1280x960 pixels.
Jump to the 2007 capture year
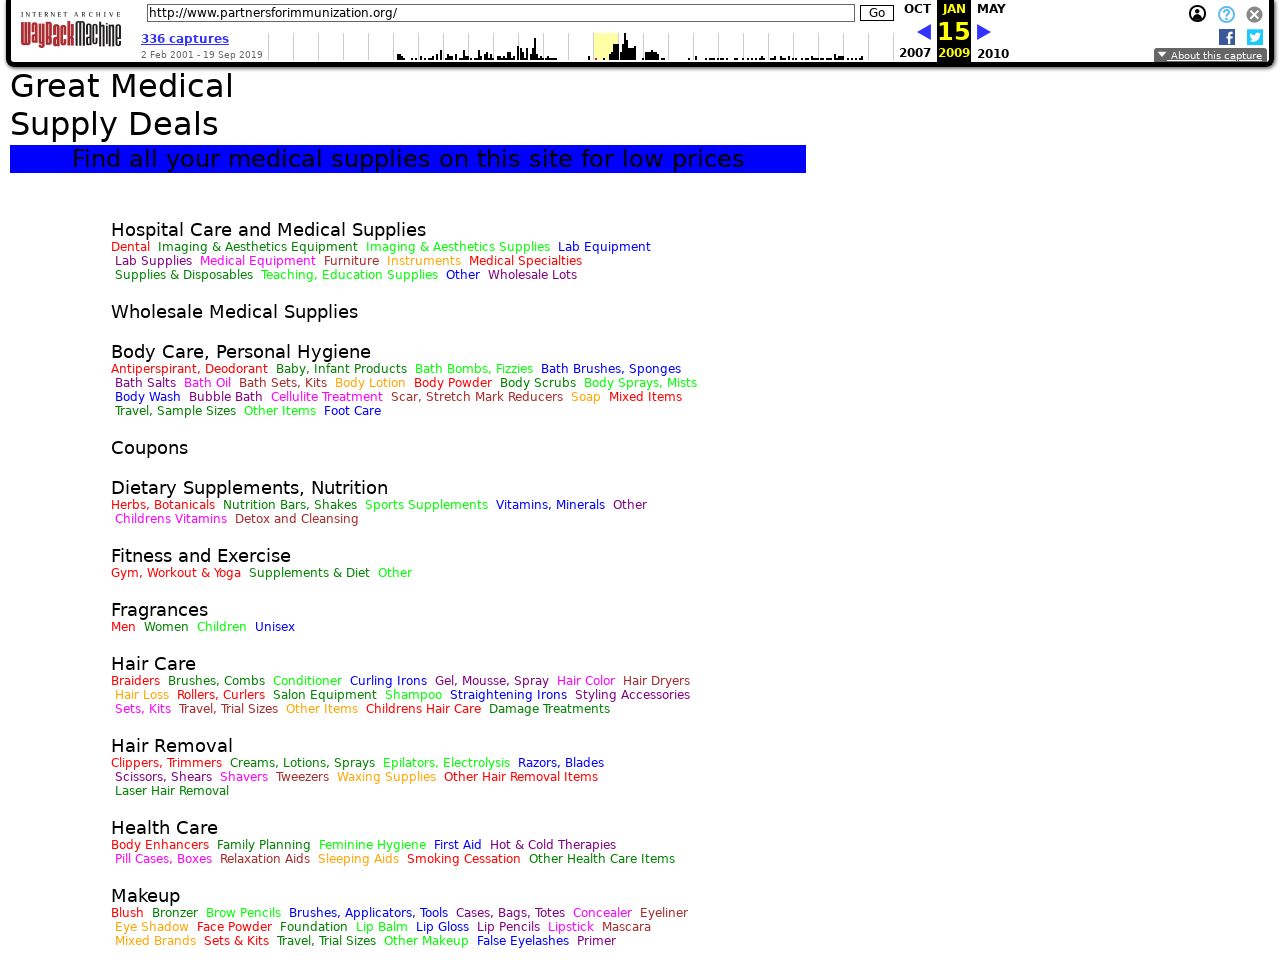click(x=915, y=53)
